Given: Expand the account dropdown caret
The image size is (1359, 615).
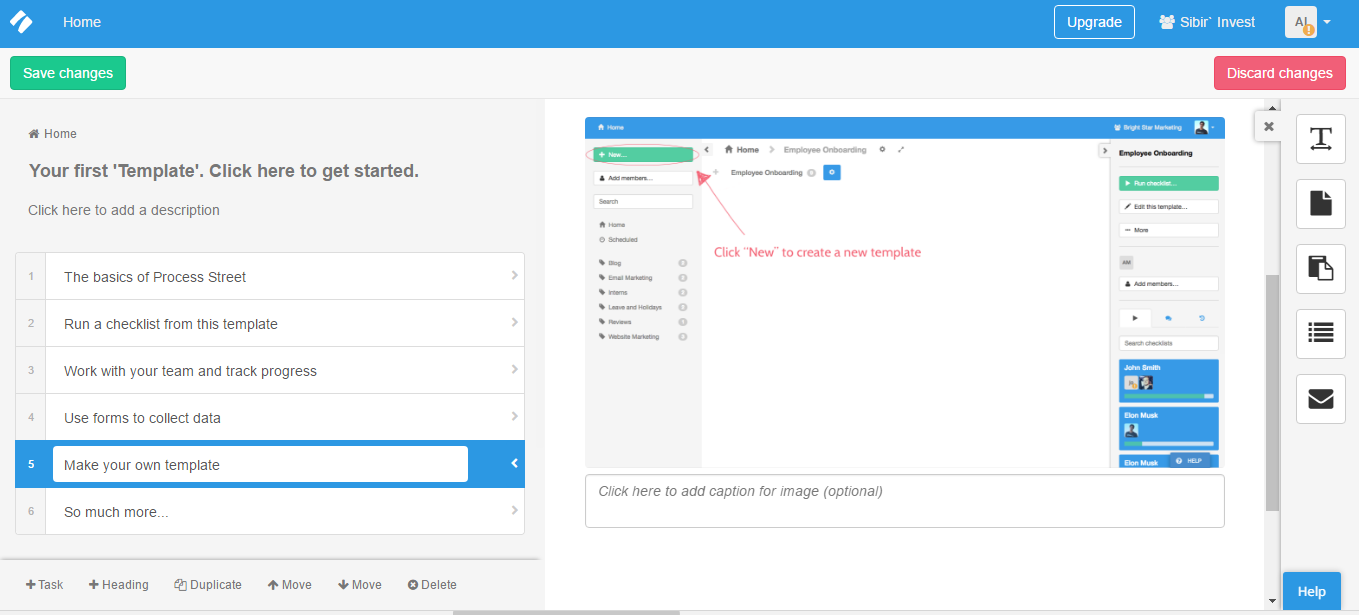Looking at the screenshot, I should tap(1327, 22).
